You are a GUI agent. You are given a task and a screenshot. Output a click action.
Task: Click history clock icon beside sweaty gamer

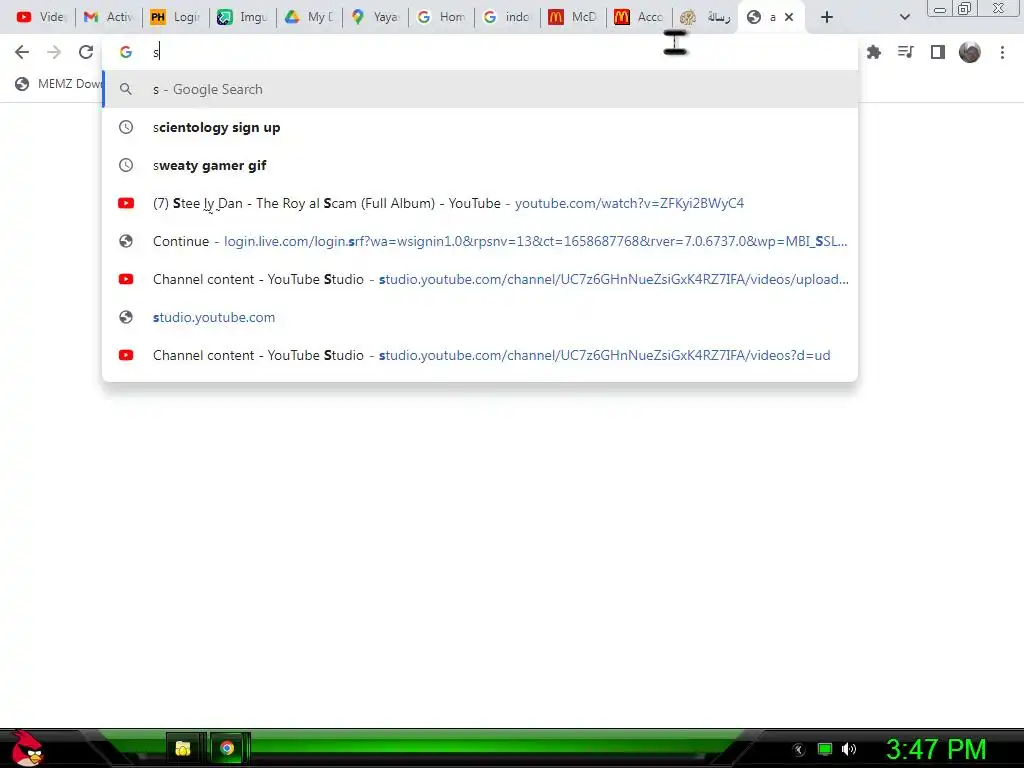(x=126, y=165)
